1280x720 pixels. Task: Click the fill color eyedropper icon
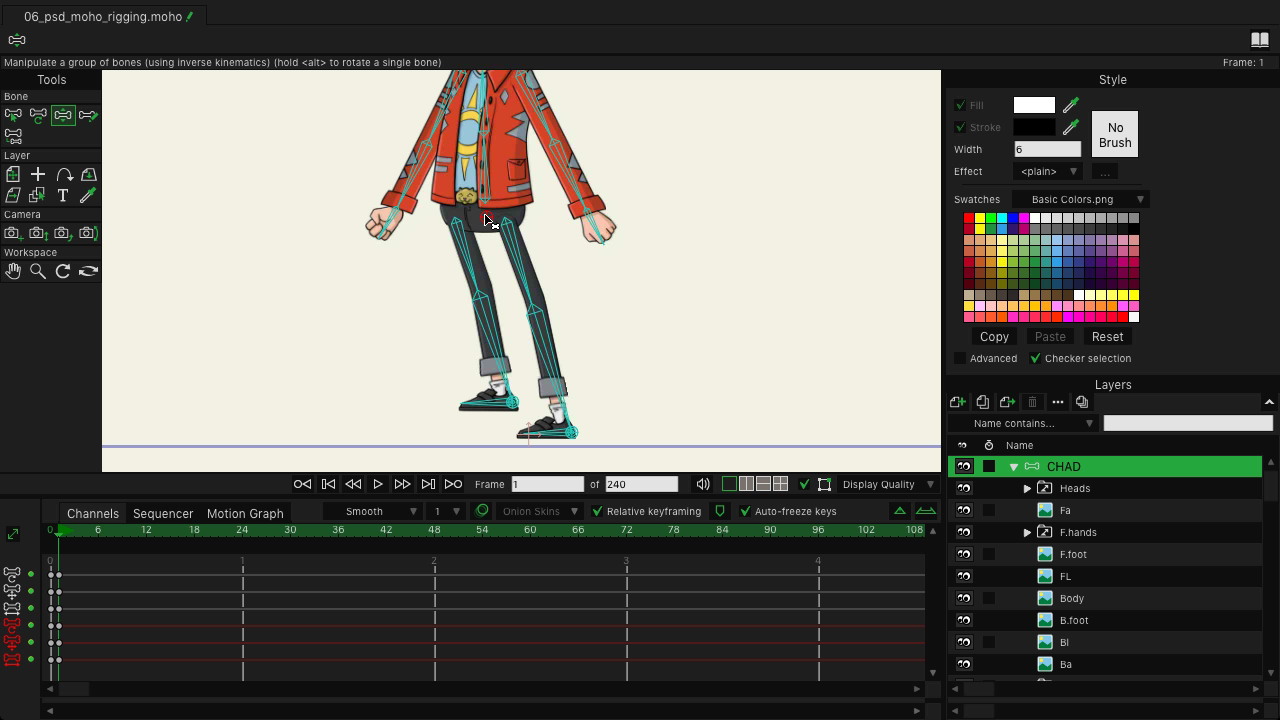(1071, 105)
